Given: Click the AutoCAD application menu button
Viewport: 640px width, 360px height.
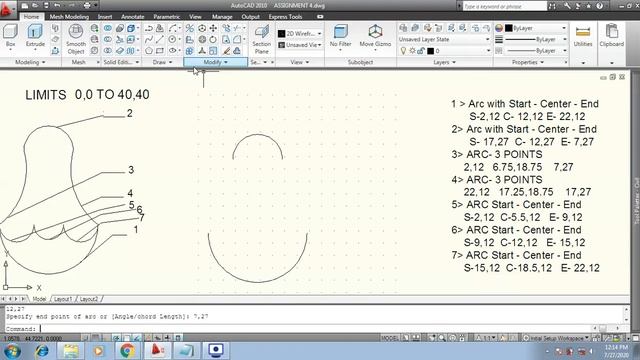Looking at the screenshot, I should 7,9.
